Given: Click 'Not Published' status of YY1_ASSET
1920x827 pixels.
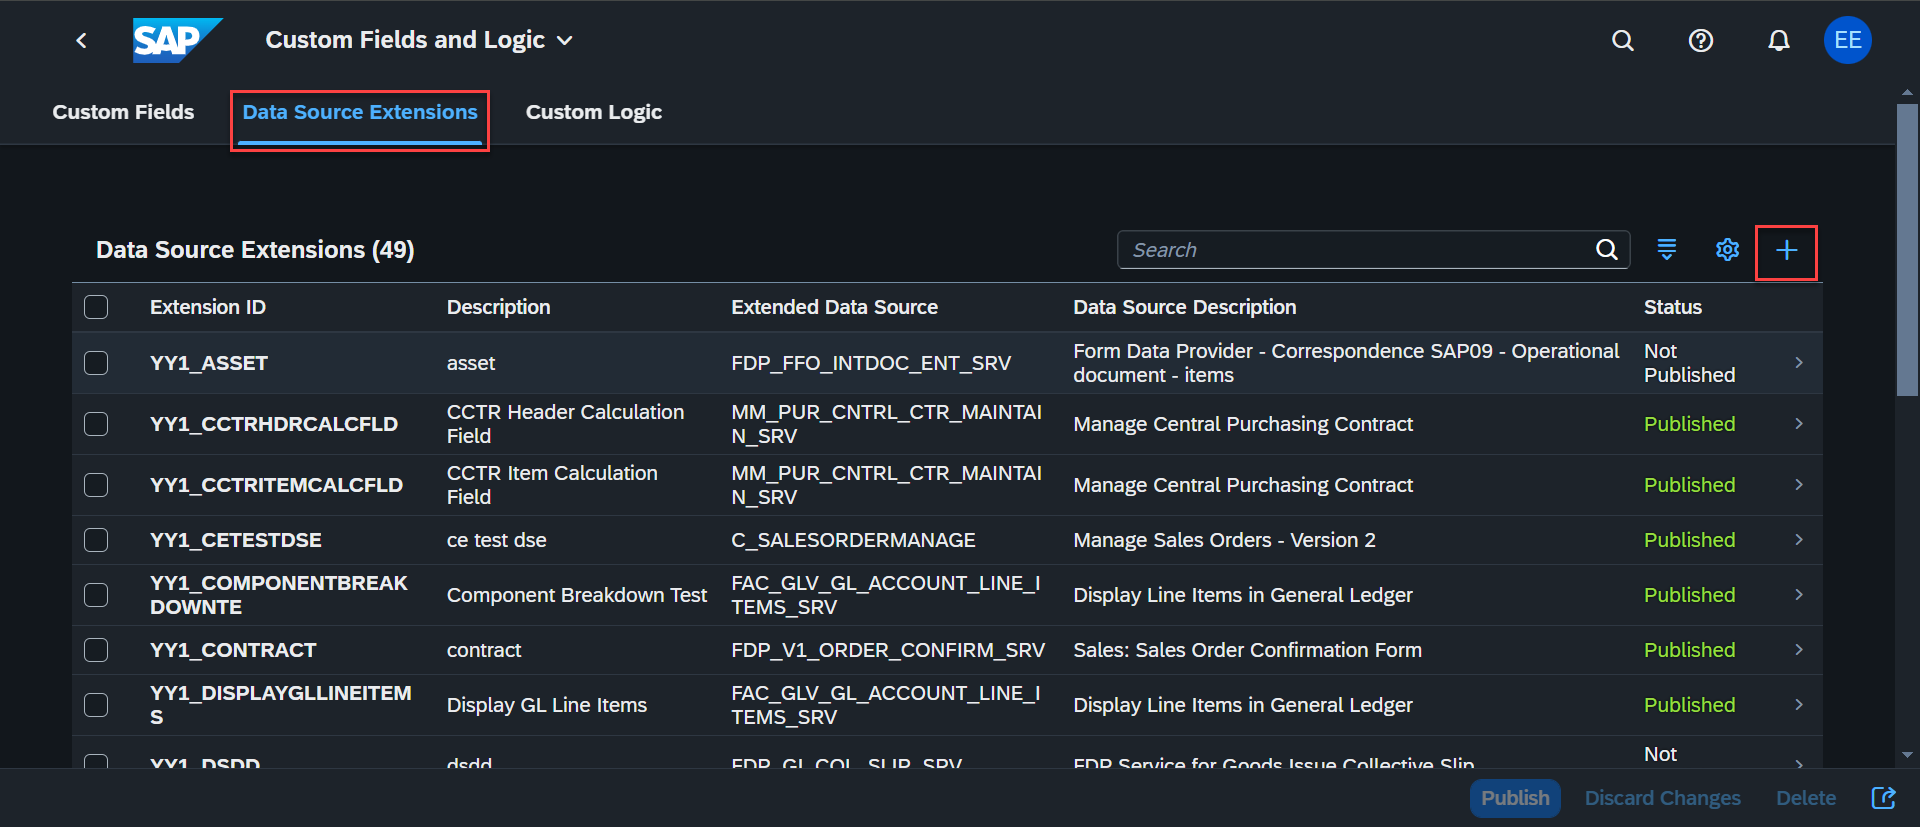Looking at the screenshot, I should (x=1690, y=363).
